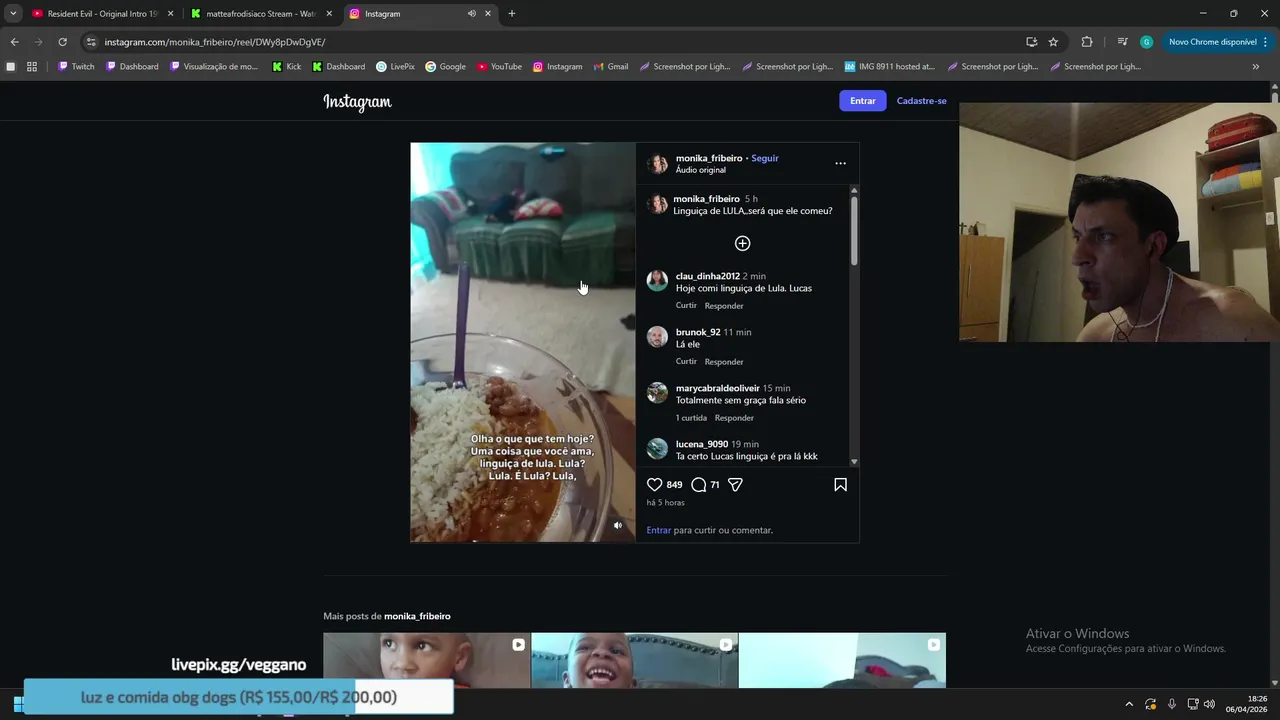Screen dimensions: 1280x720
Task: Open the Cadastre-se sign-up link
Action: coord(921,101)
